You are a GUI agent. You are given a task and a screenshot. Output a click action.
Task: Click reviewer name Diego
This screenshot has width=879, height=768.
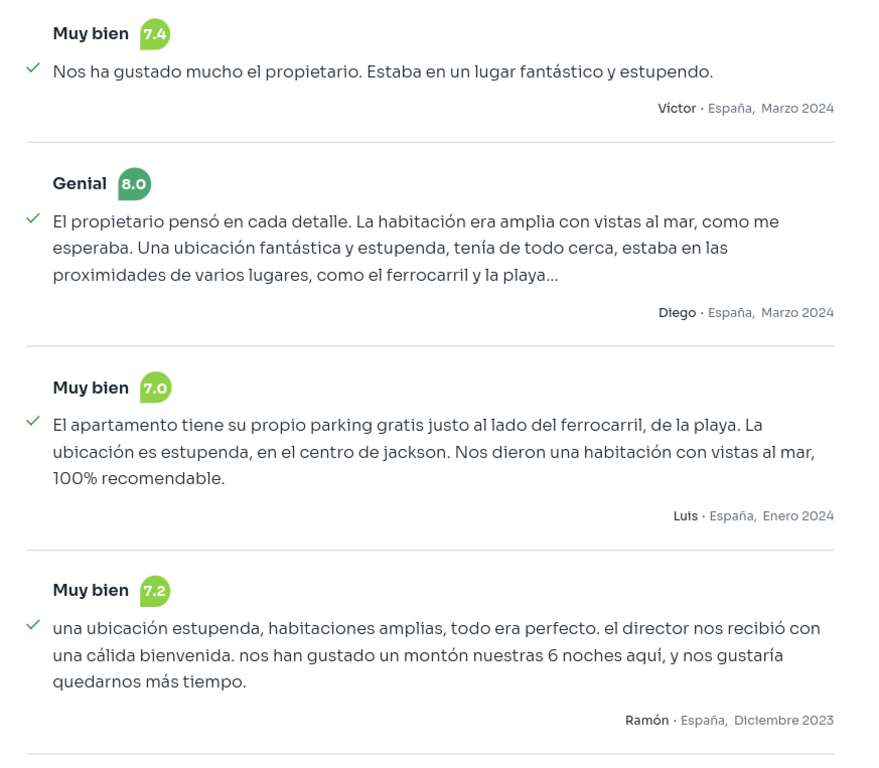tap(677, 313)
